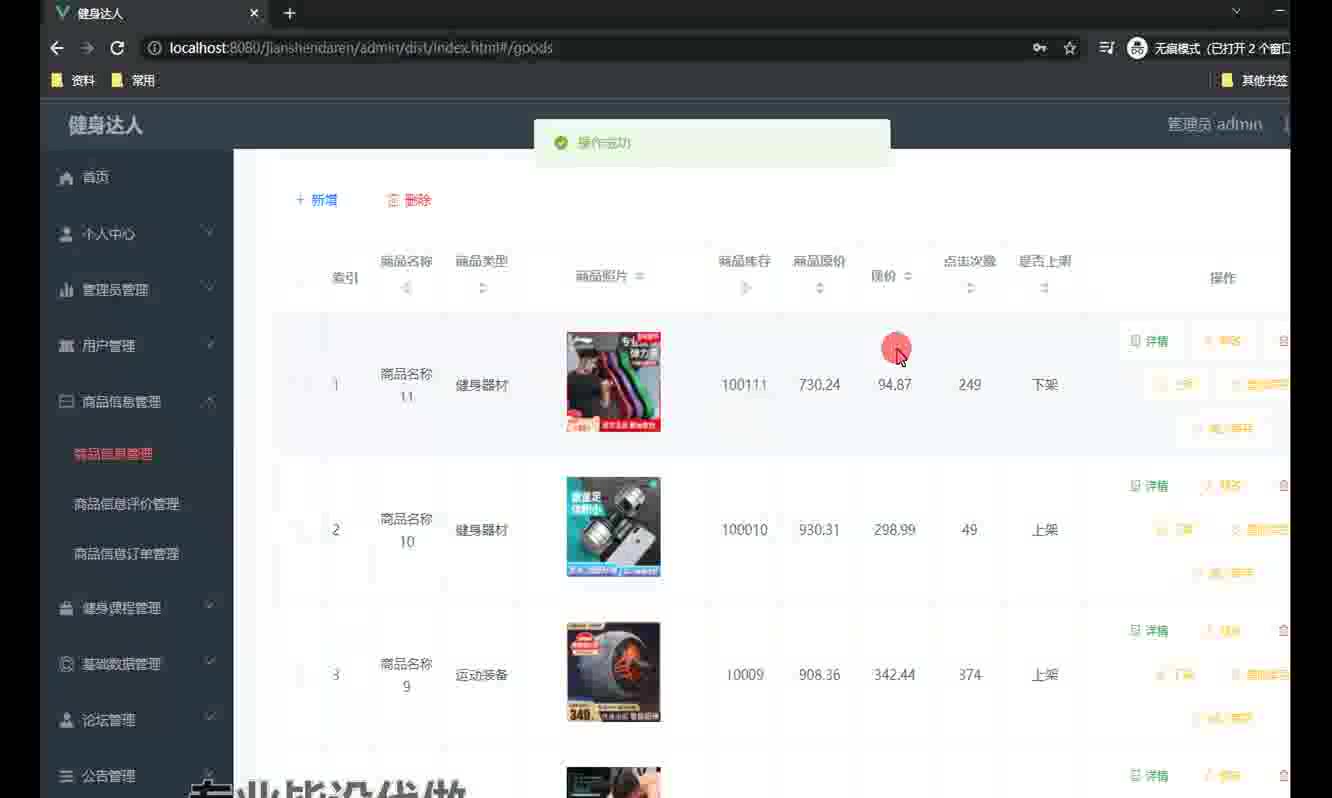Open the 其他书签 bookmarks folder
Screen dimensions: 1332x798
[1255, 80]
